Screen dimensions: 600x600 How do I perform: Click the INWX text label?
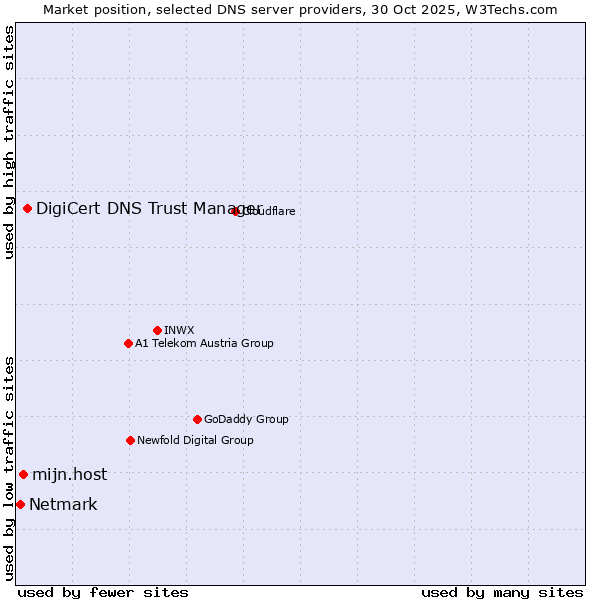(179, 330)
